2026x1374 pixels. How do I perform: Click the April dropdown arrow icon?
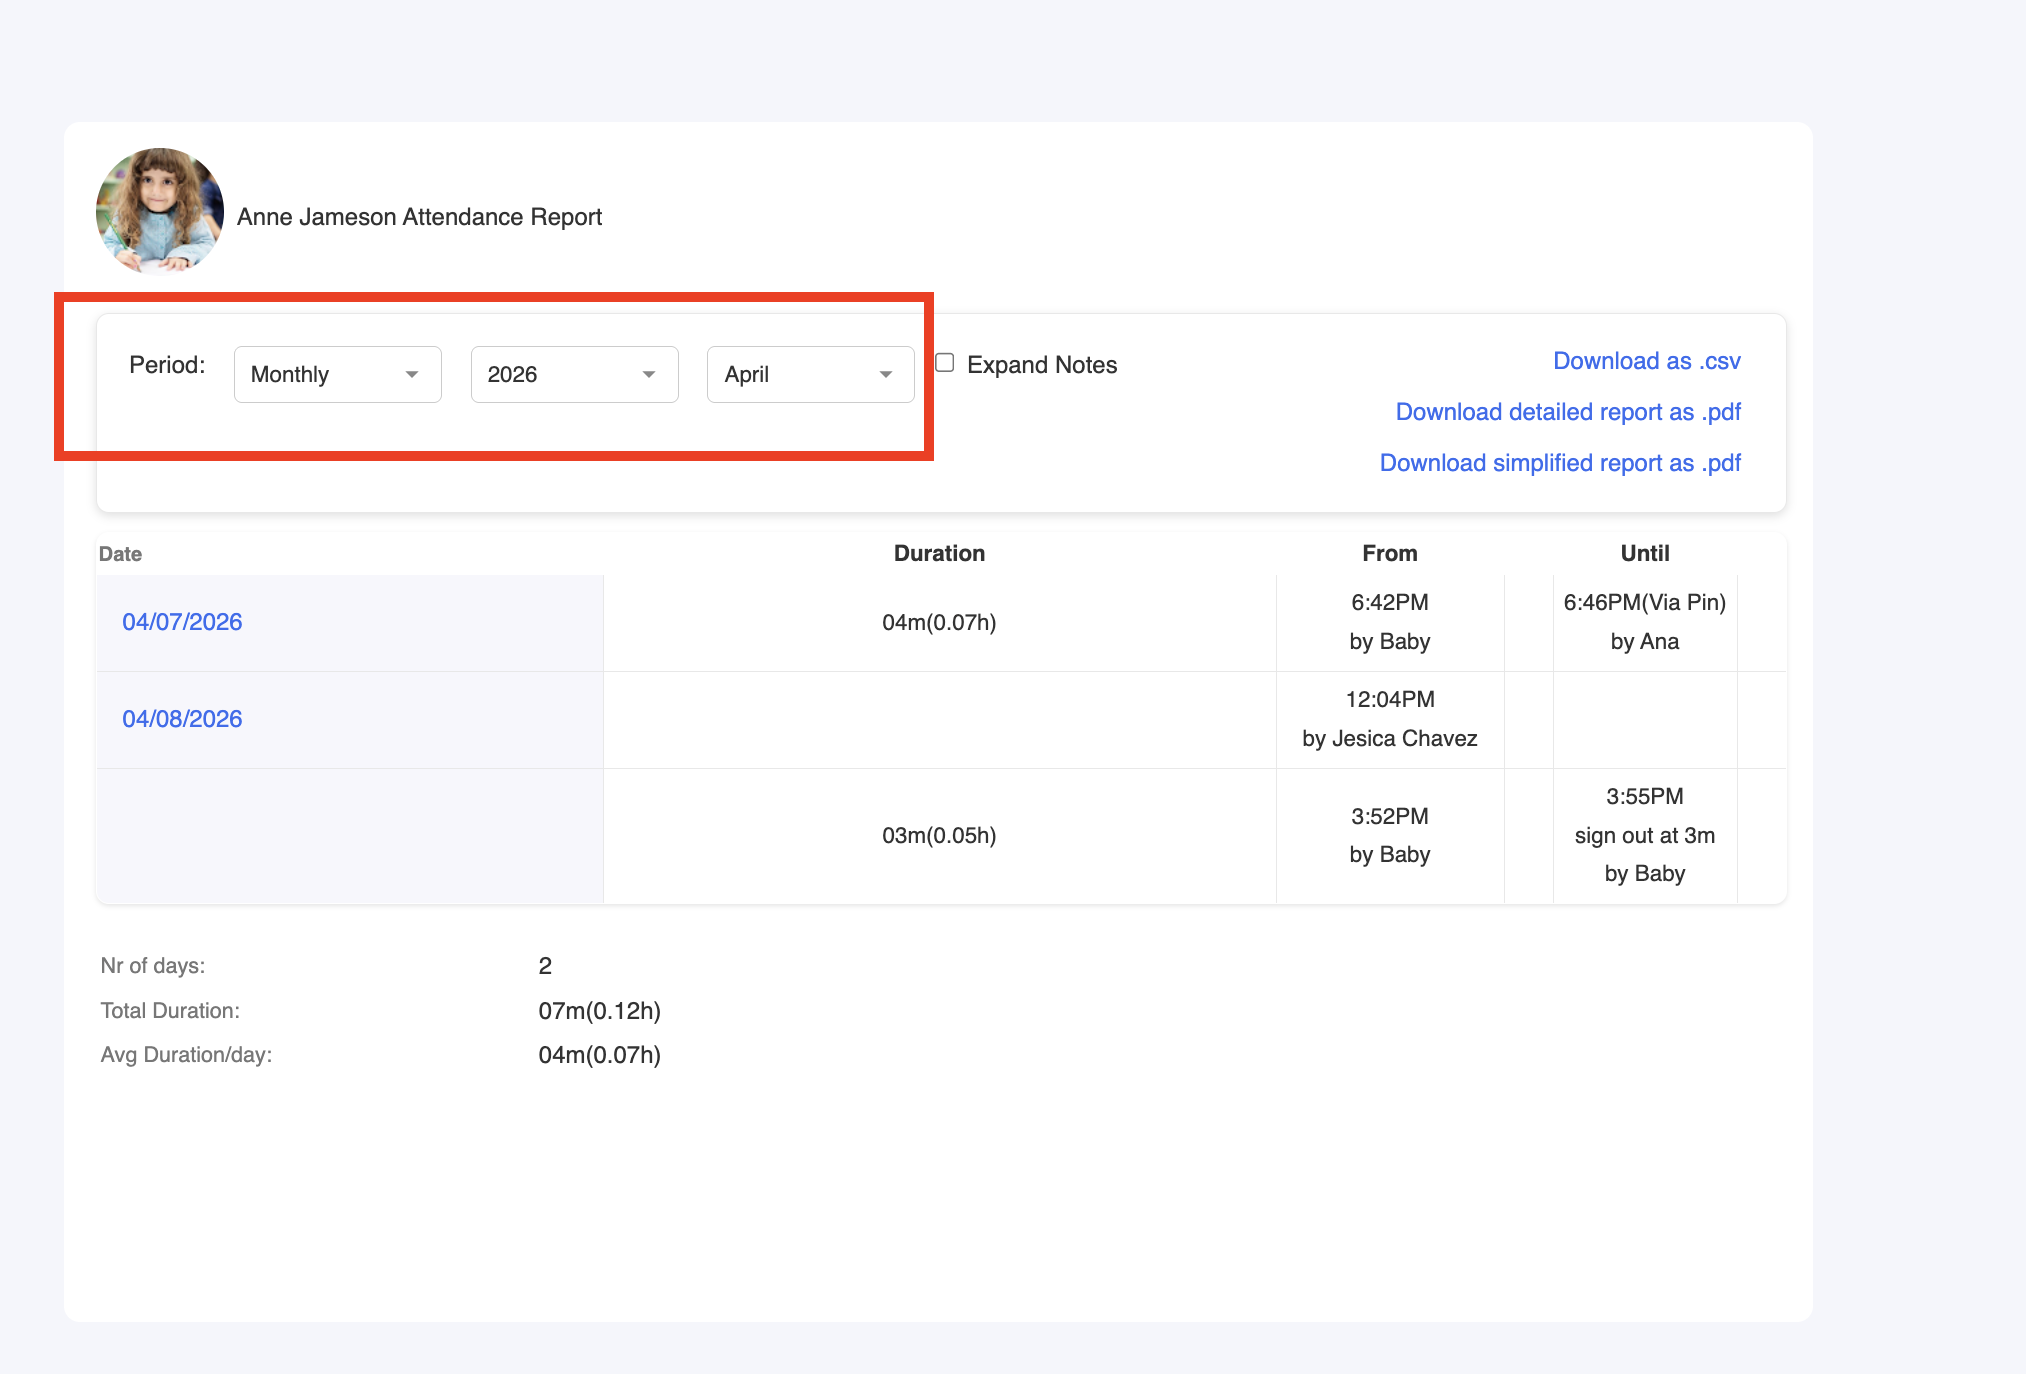coord(886,374)
